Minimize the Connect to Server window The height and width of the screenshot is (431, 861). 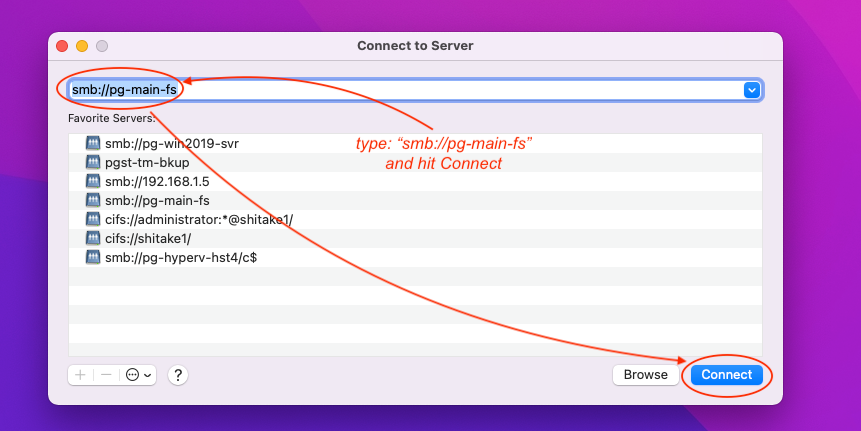click(x=82, y=46)
